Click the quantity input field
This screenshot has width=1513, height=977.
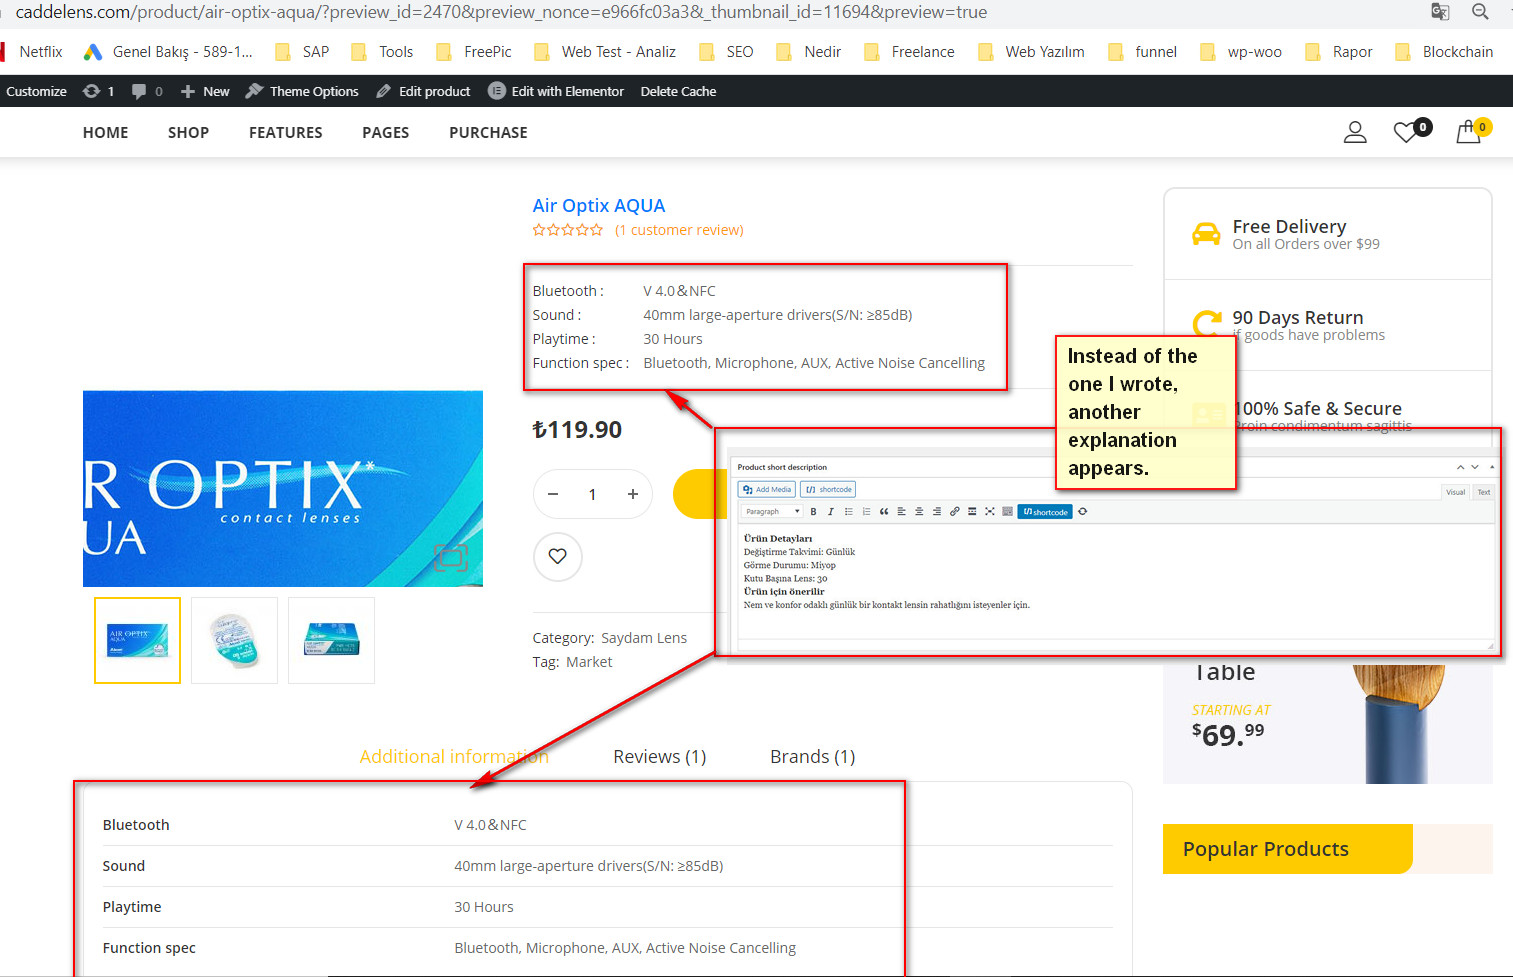592,494
